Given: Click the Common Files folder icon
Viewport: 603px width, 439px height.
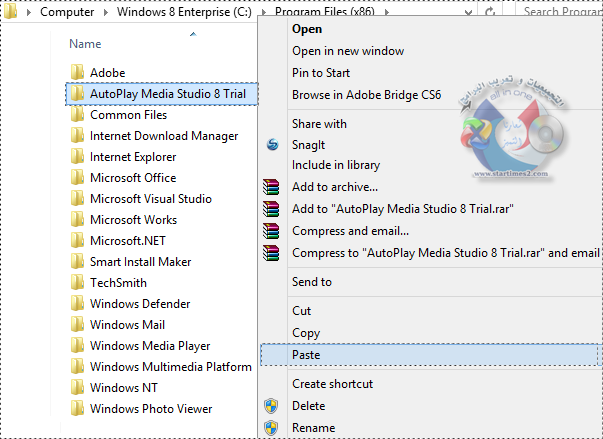Looking at the screenshot, I should [x=77, y=115].
